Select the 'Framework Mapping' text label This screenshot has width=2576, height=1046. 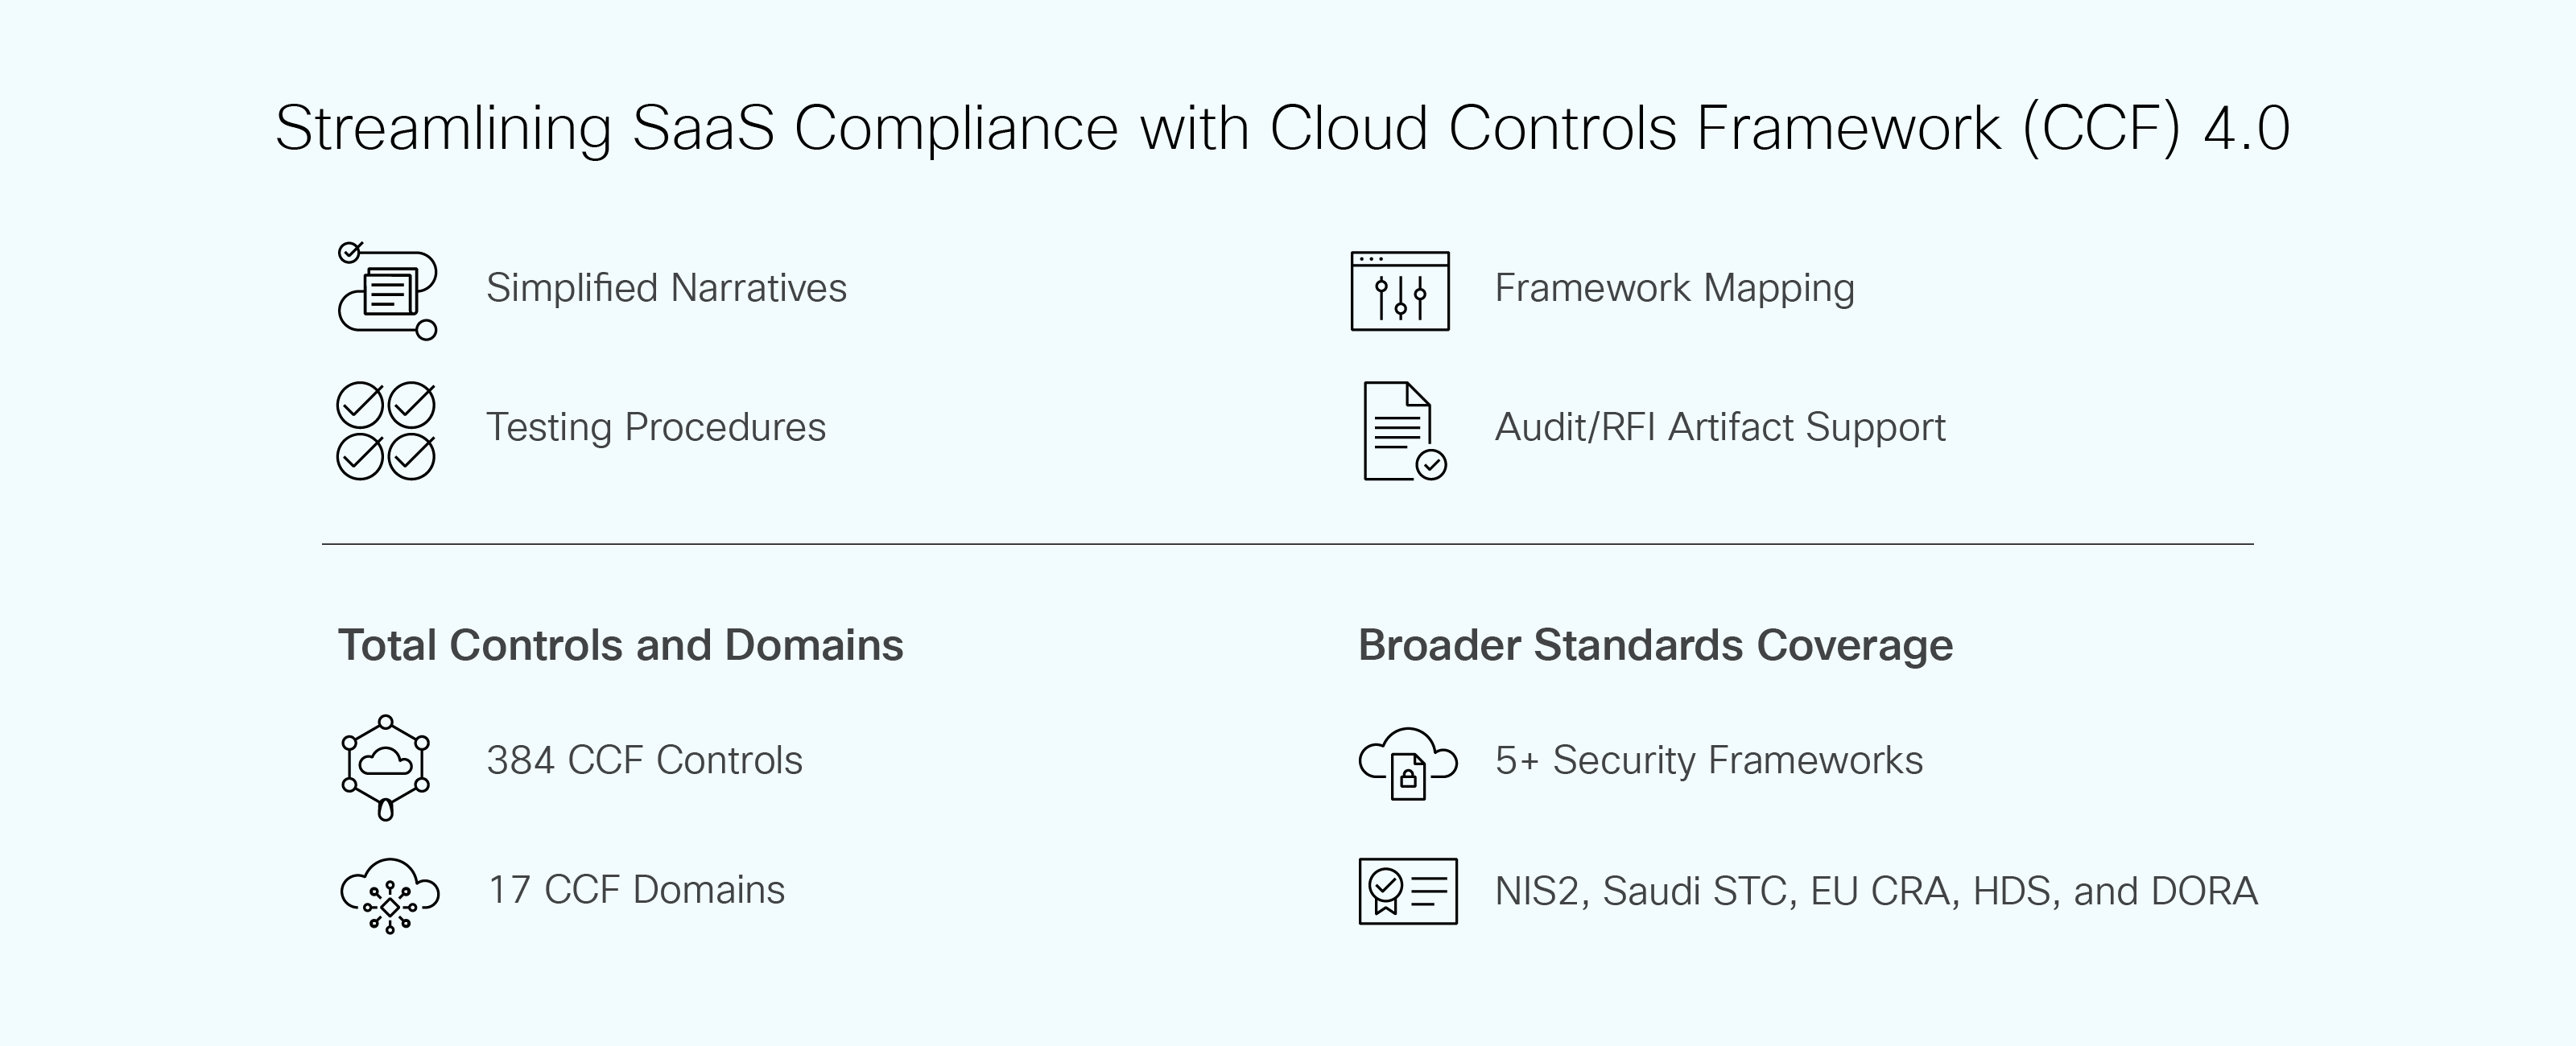[1674, 288]
